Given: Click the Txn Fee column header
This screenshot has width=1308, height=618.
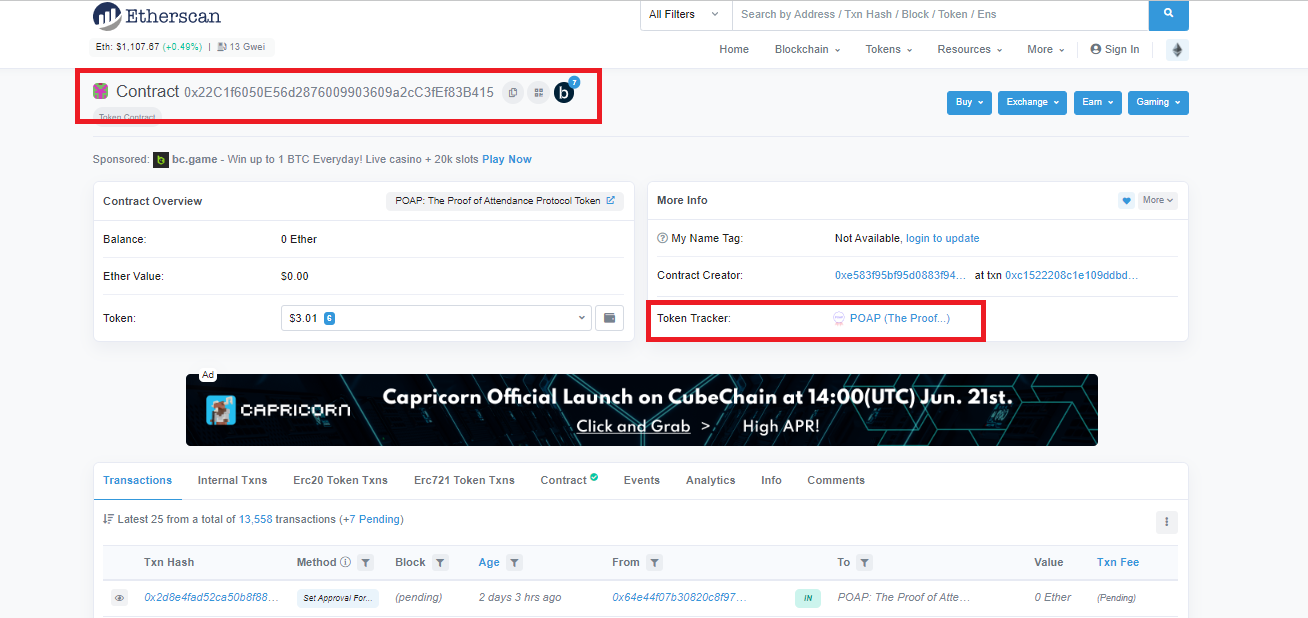Looking at the screenshot, I should [1118, 562].
